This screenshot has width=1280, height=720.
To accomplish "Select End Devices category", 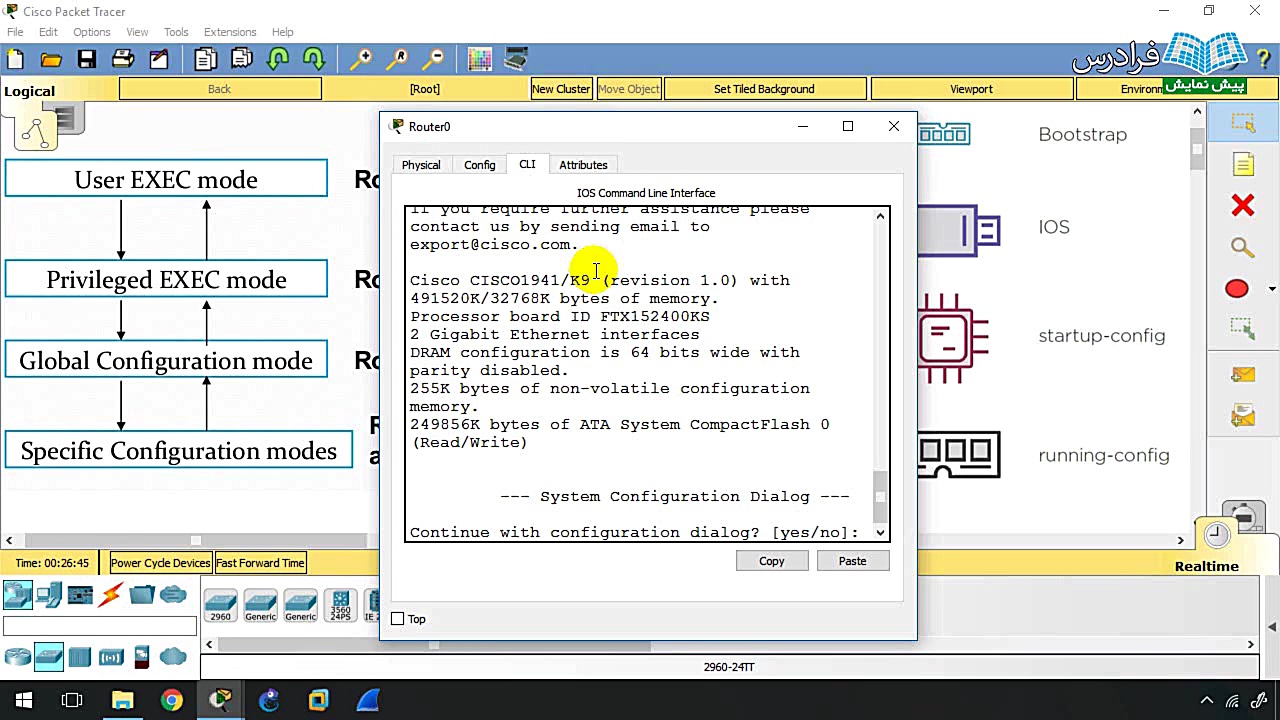I will 48,595.
